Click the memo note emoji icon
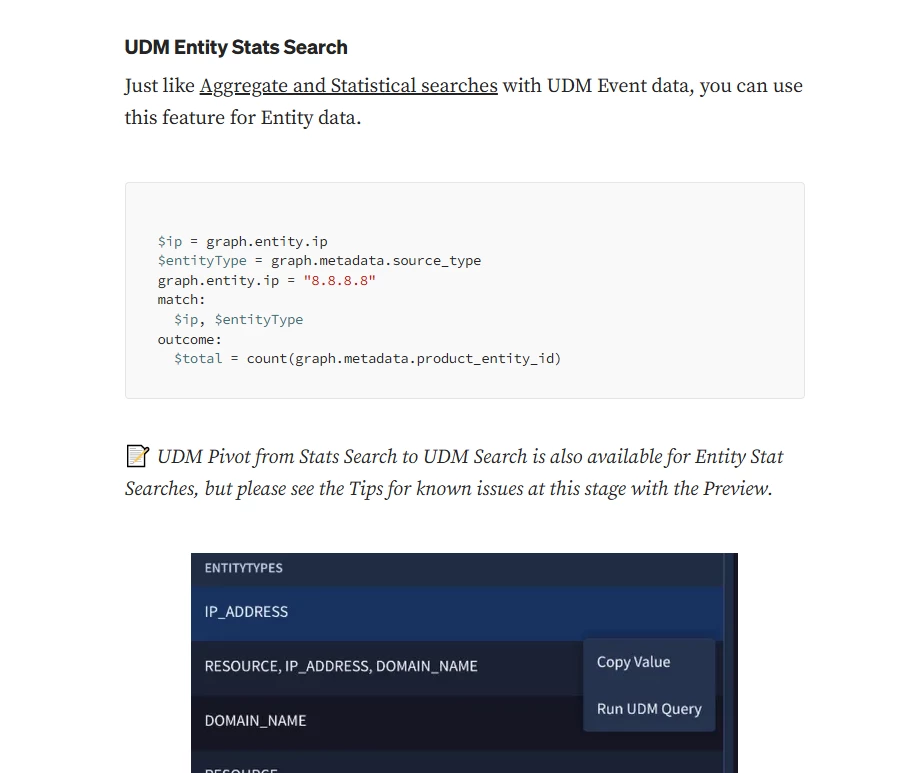 click(137, 456)
